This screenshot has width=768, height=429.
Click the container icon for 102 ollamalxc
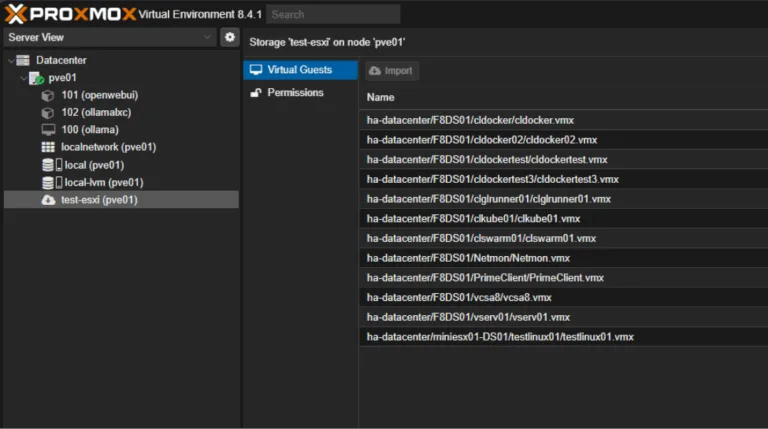click(x=48, y=113)
